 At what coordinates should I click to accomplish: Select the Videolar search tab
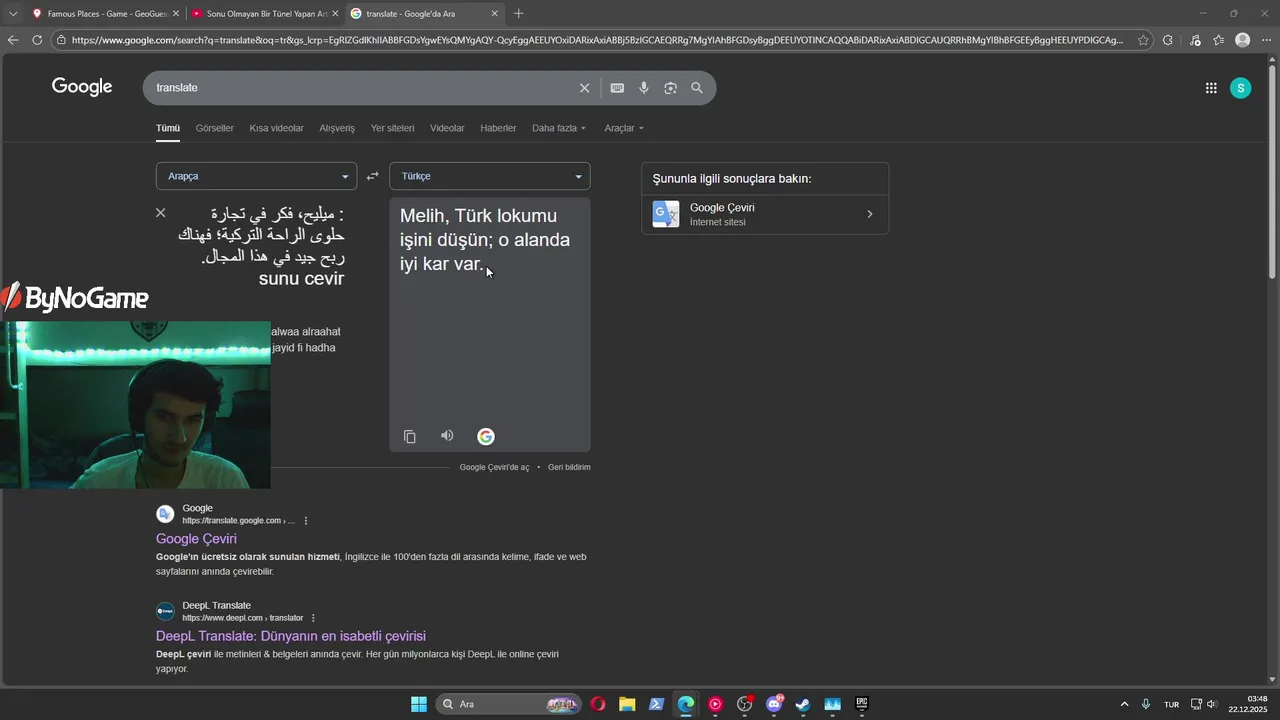tap(447, 128)
